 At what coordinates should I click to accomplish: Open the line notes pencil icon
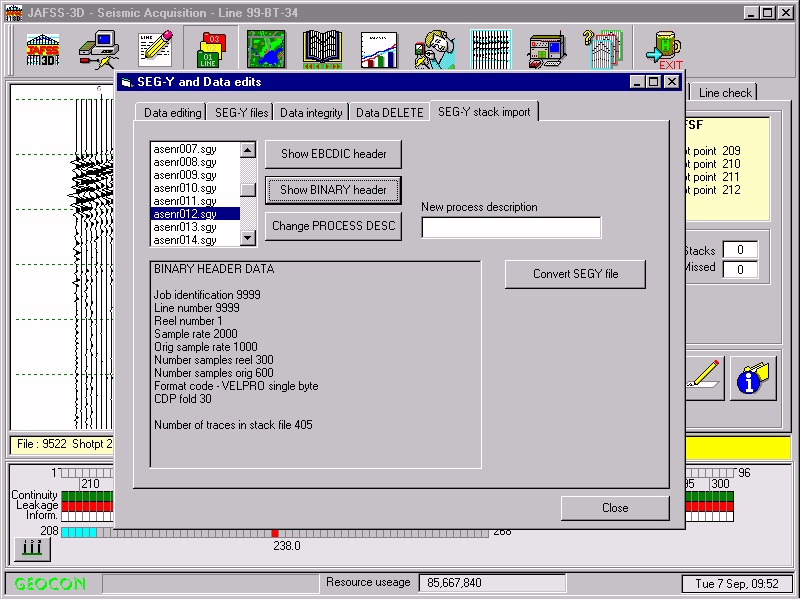click(156, 48)
